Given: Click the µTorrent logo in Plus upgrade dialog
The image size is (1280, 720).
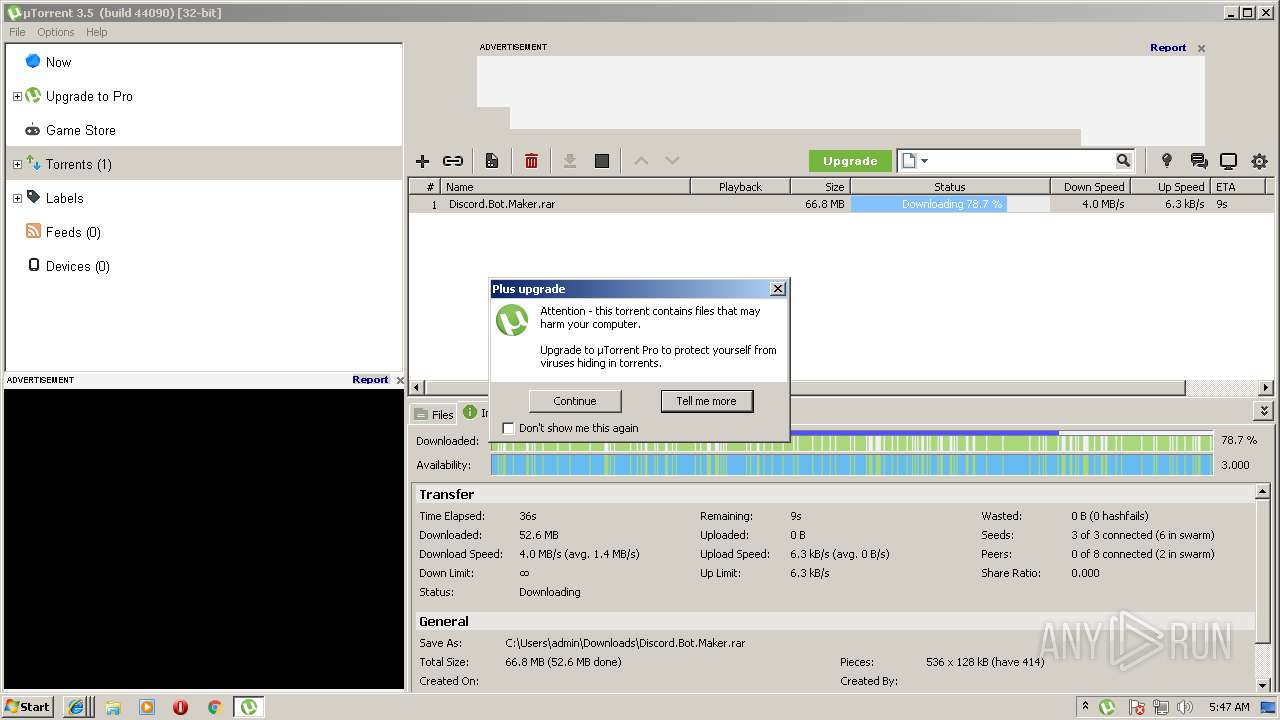Looking at the screenshot, I should click(512, 320).
